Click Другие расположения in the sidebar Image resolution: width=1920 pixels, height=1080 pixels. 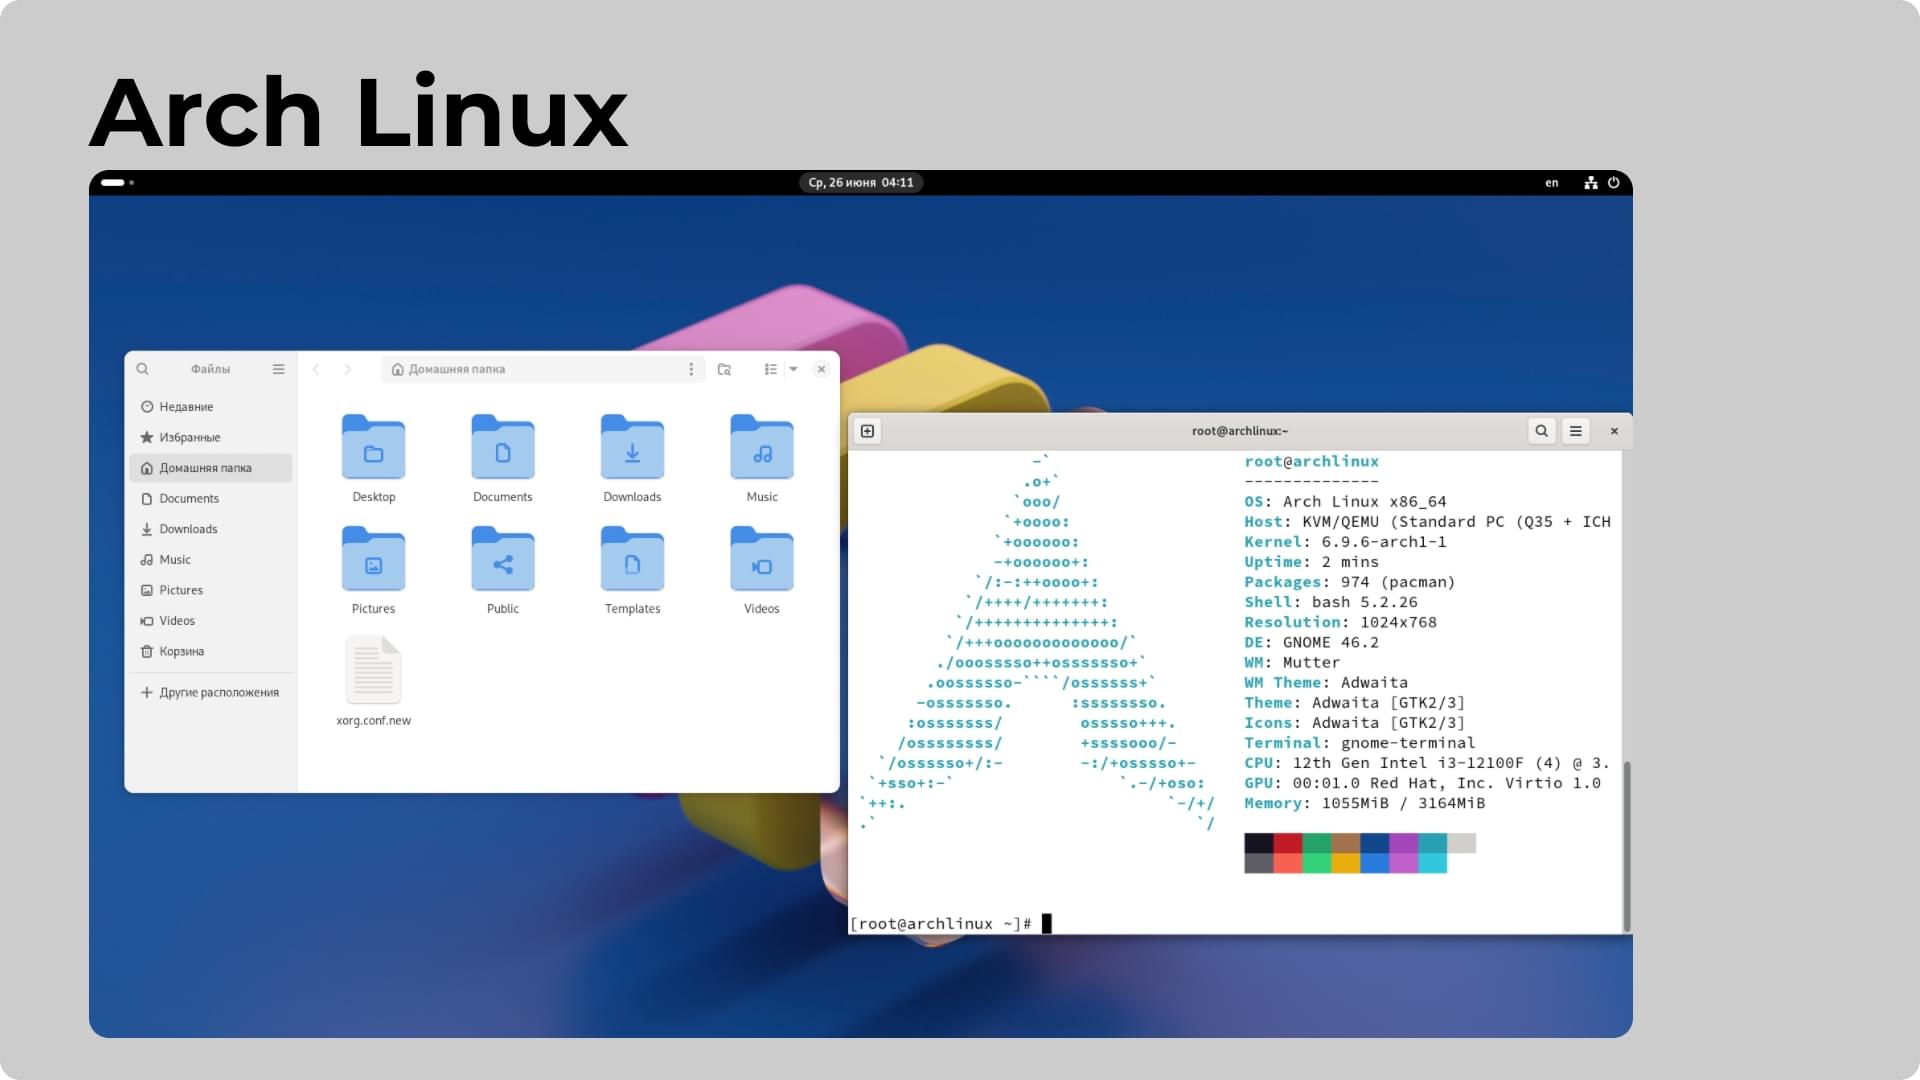pos(210,692)
